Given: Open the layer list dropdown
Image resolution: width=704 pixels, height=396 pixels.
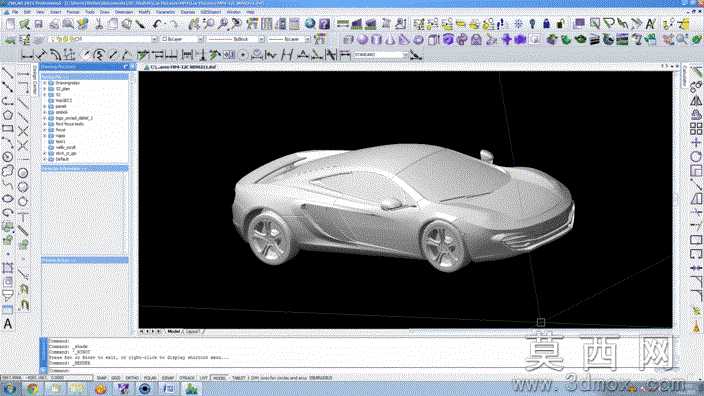Looking at the screenshot, I should pyautogui.click(x=154, y=40).
